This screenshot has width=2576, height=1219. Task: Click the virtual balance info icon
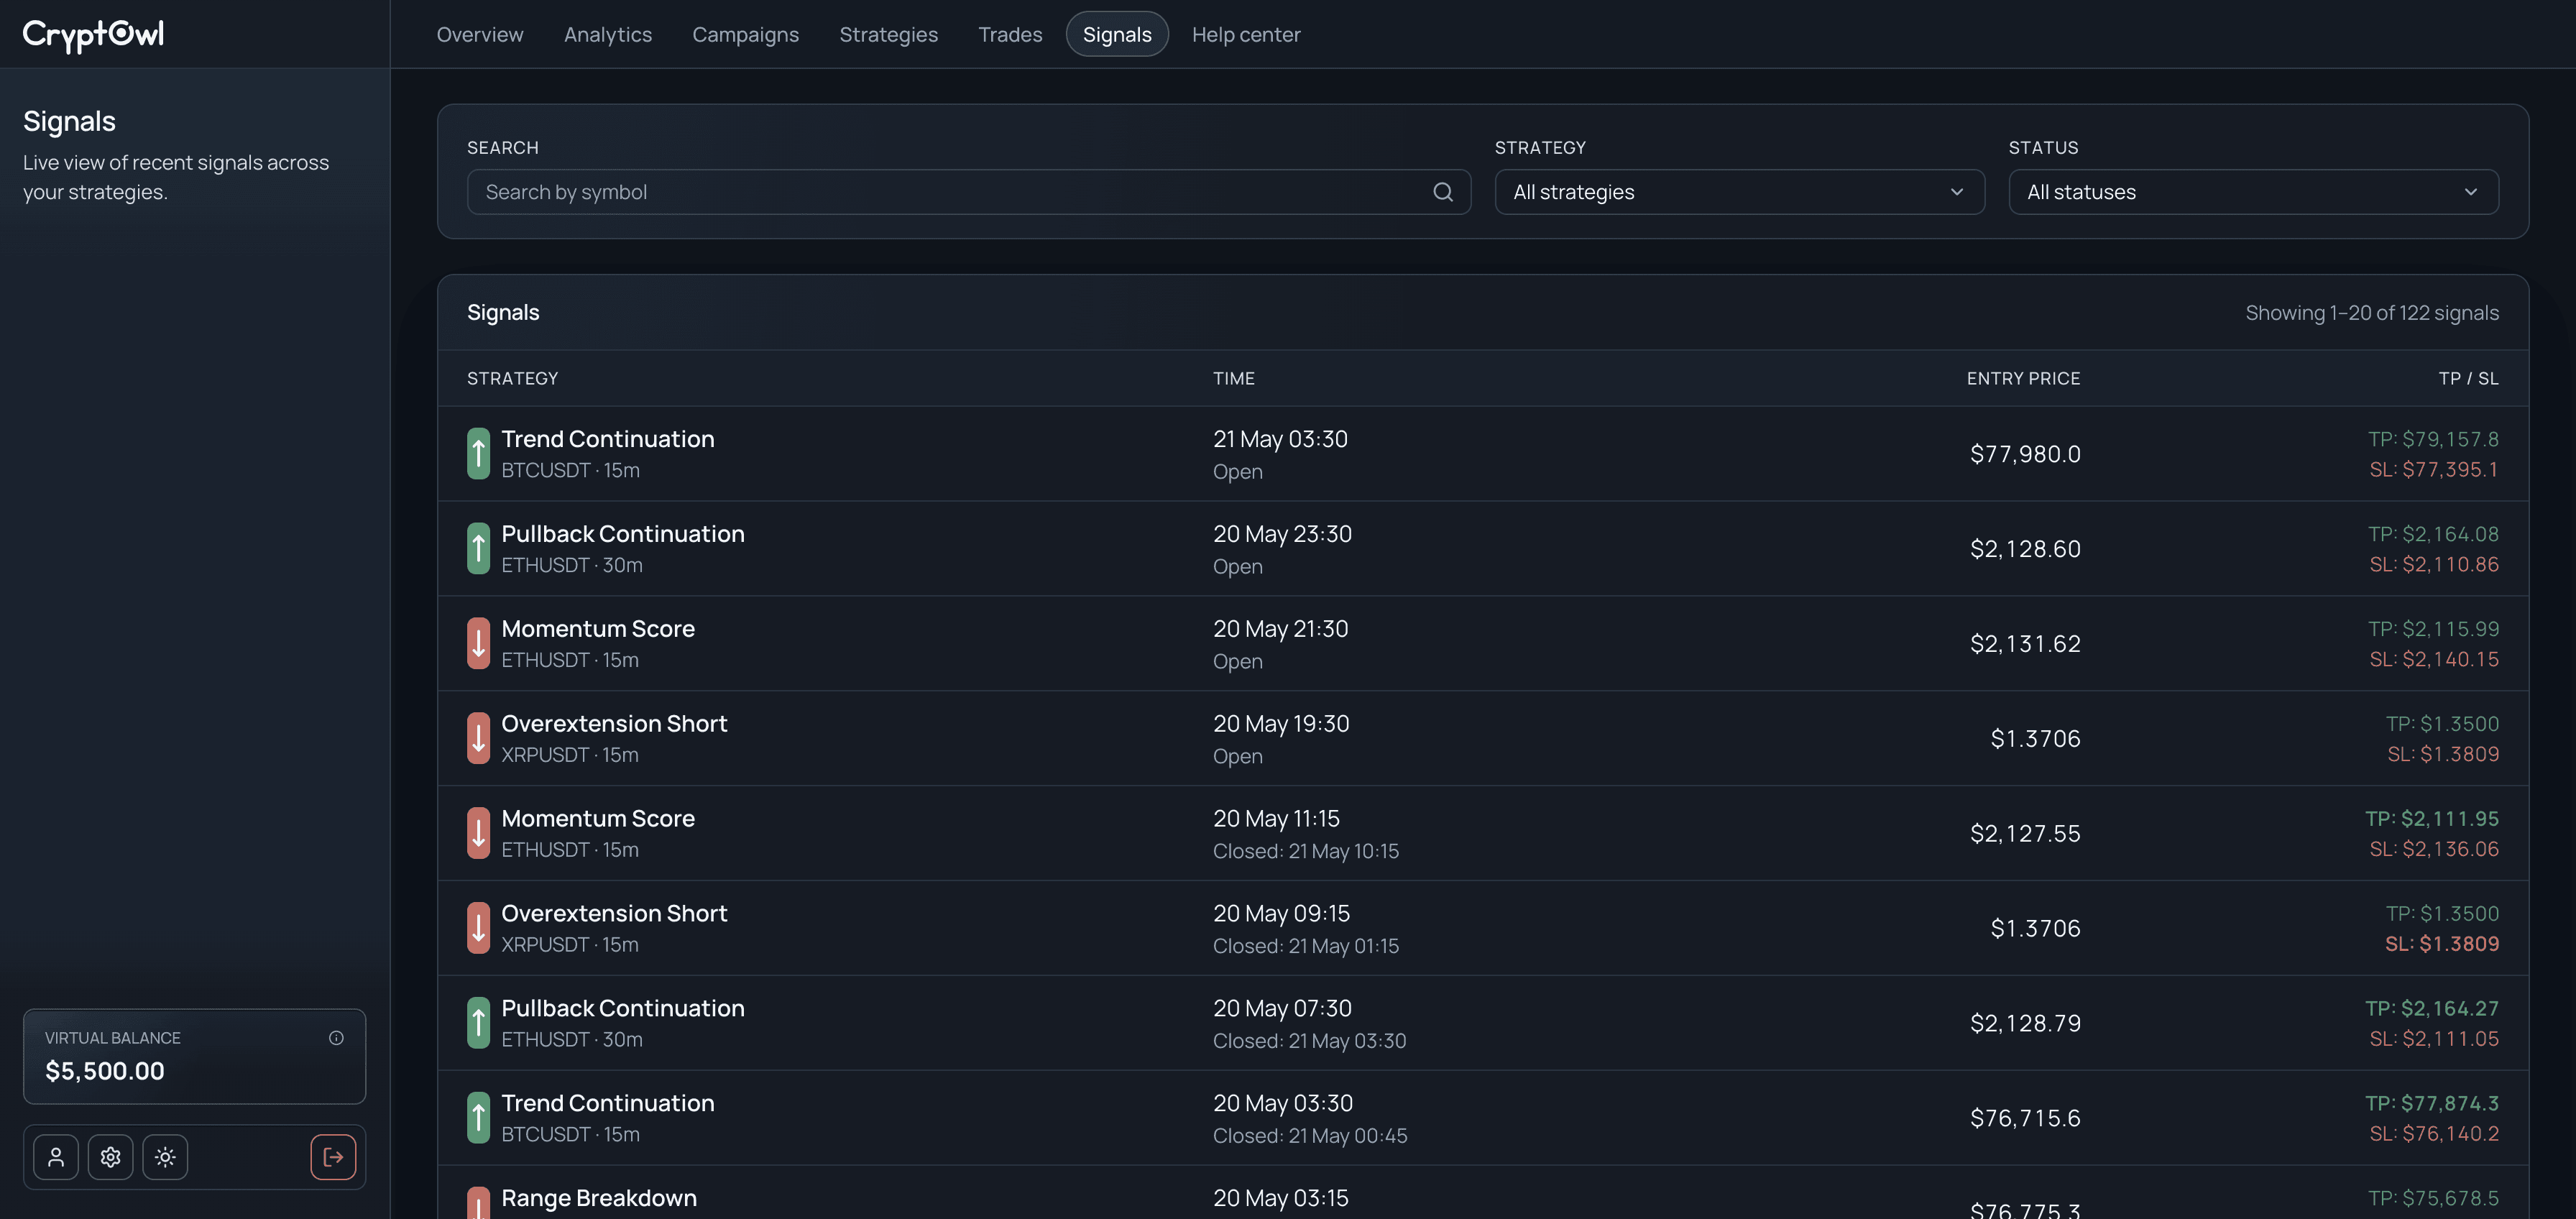point(336,1038)
